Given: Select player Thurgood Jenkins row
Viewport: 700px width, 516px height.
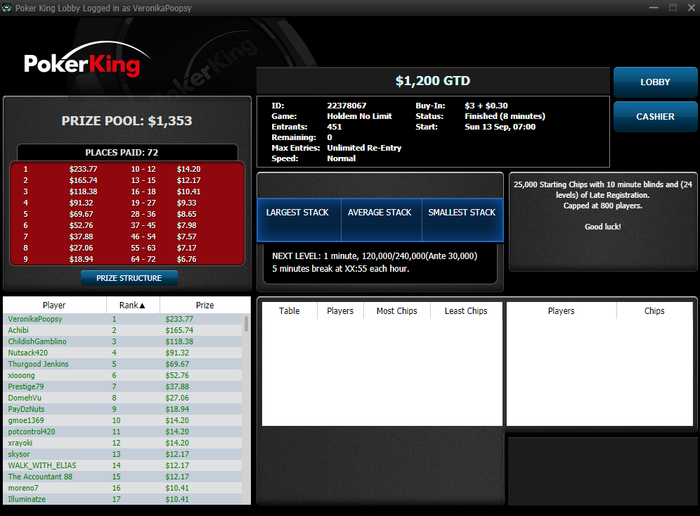Looking at the screenshot, I should point(123,364).
